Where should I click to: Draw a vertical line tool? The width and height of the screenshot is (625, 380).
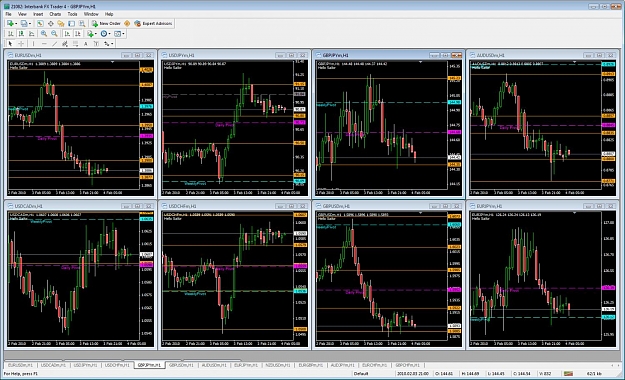33,43
